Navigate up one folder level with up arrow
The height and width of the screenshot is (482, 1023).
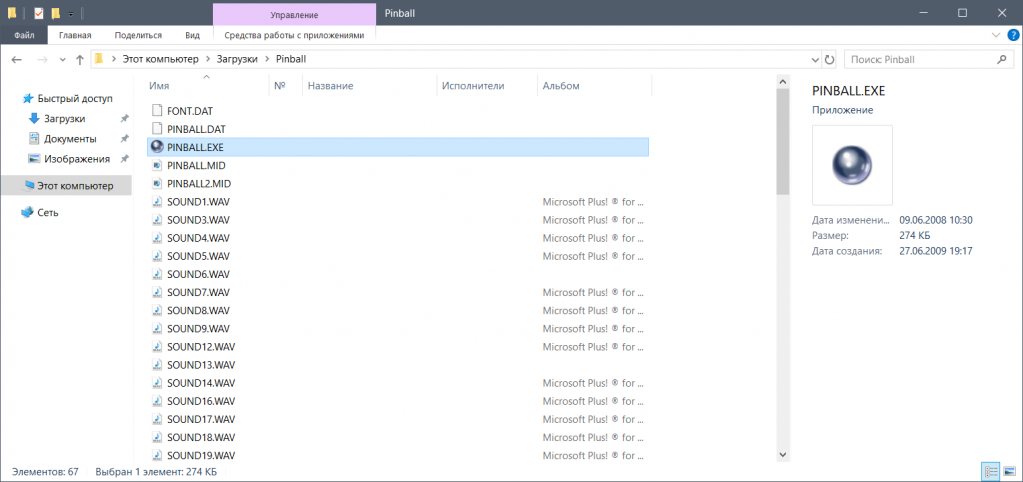(80, 60)
